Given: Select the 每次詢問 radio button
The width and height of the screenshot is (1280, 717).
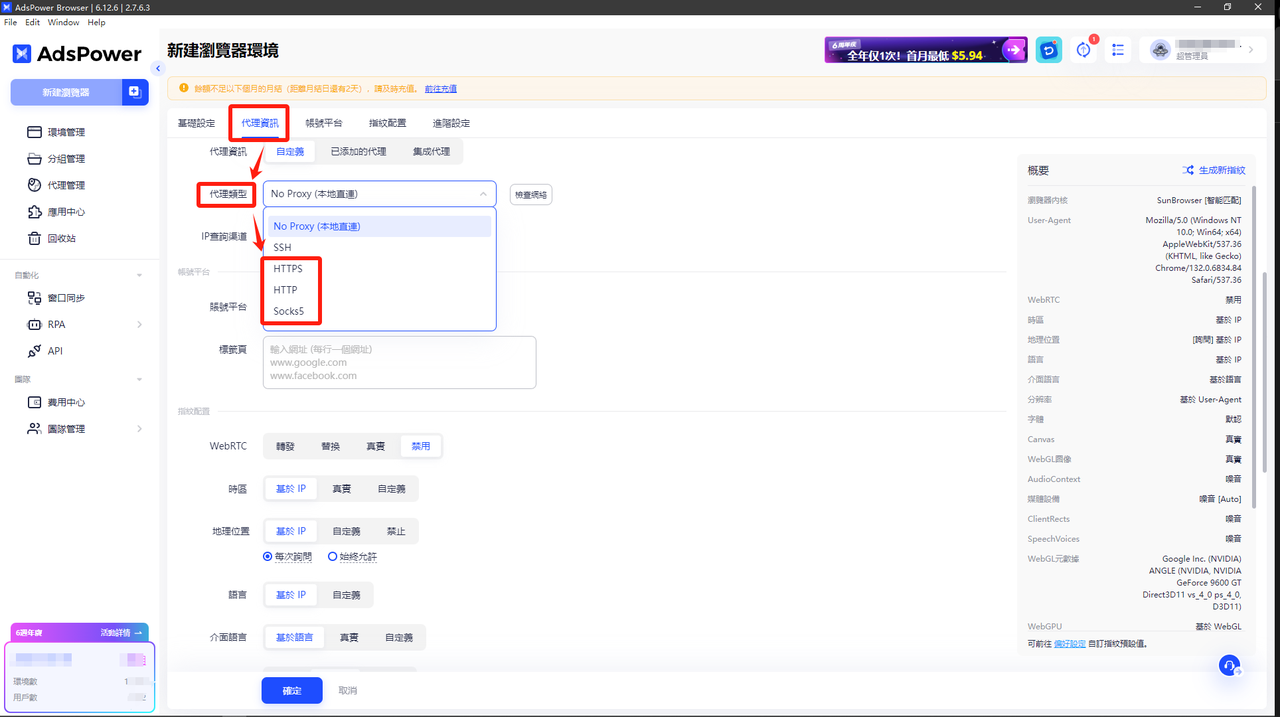Looking at the screenshot, I should (268, 556).
